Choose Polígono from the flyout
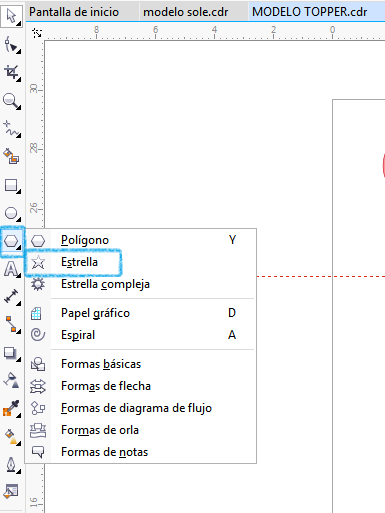Viewport: 385px width, 513px height. [x=140, y=240]
